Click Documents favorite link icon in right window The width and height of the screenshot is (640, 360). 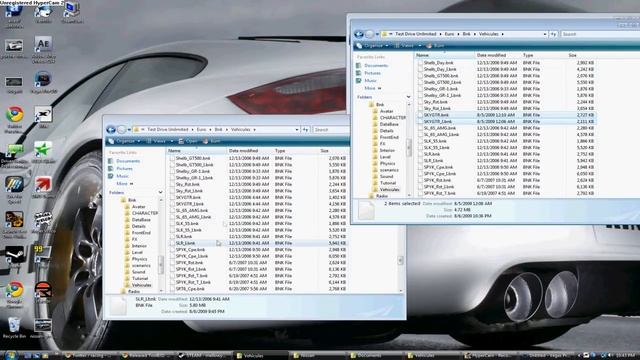(x=359, y=65)
